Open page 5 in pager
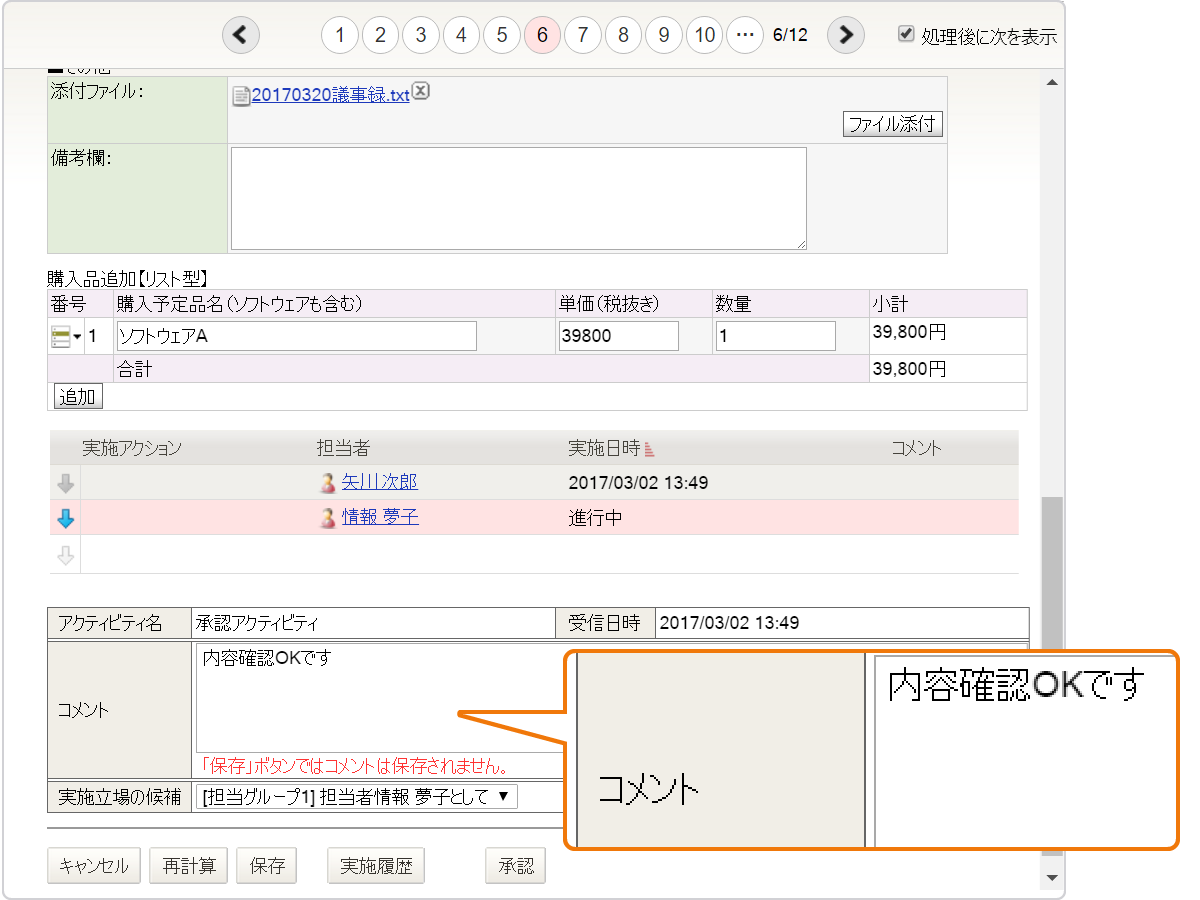Screen dimensions: 1200x900 tap(502, 35)
